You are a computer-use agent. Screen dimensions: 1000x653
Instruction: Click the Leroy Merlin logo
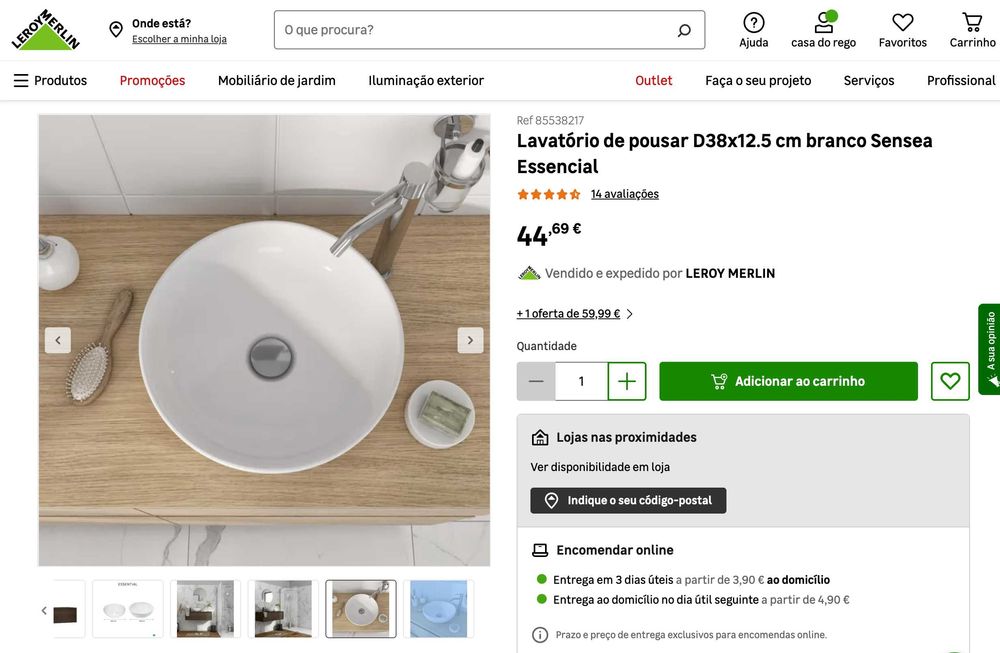pos(46,30)
